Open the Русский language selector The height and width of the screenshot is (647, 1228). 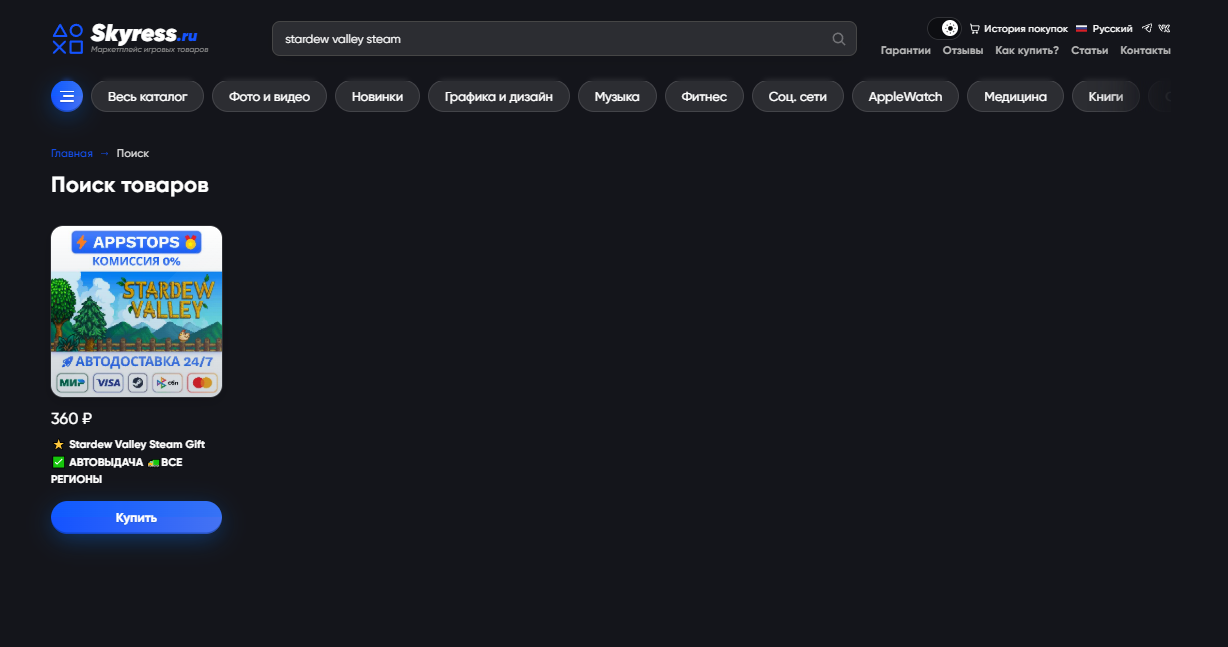[1104, 29]
